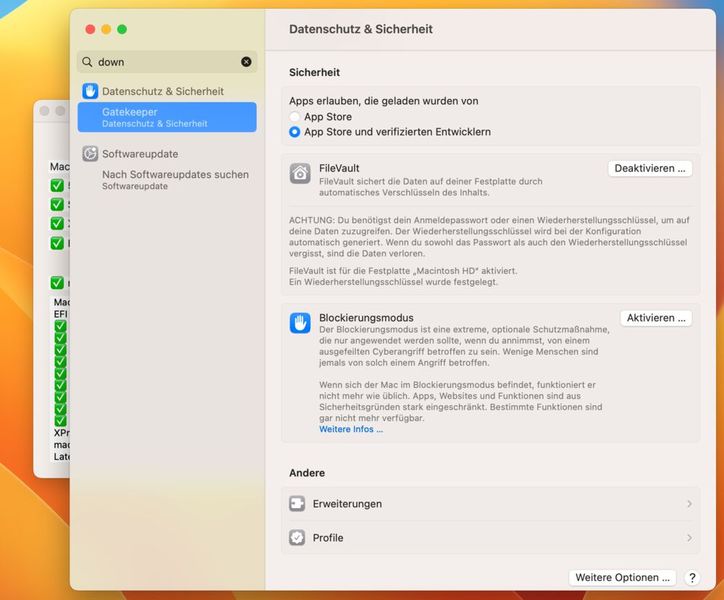Viewport: 724px width, 600px height.
Task: Click the Sicherheit section heading
Action: click(x=314, y=73)
